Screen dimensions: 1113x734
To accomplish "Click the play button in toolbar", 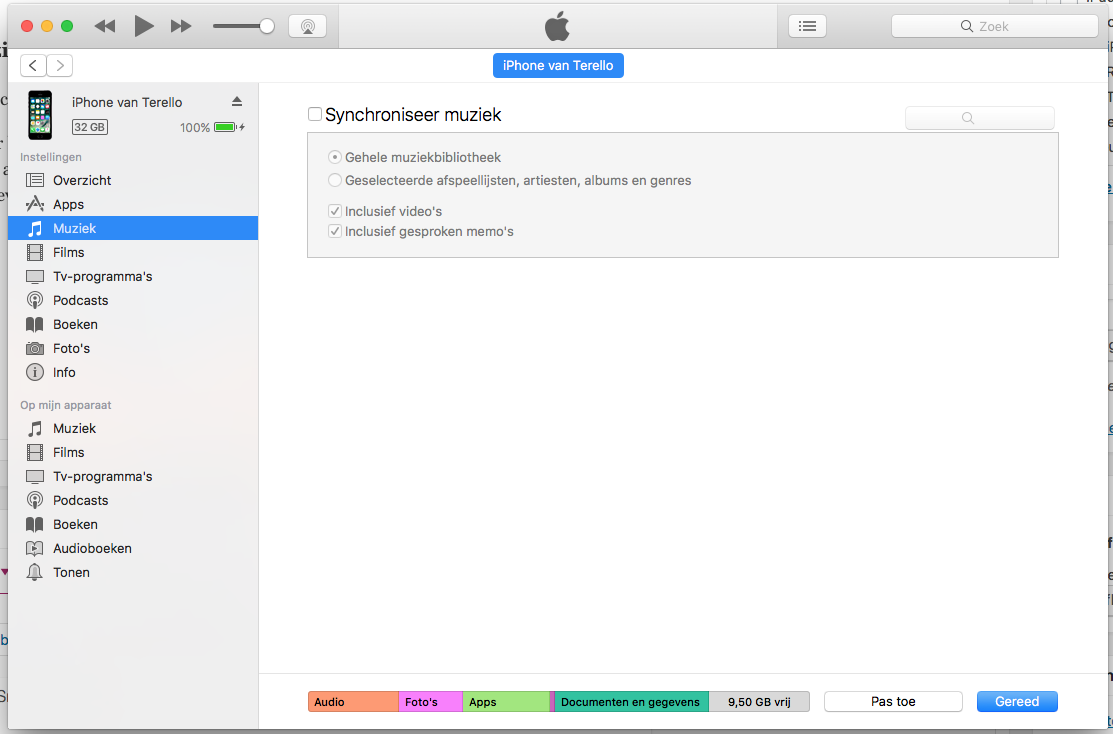I will click(x=144, y=26).
